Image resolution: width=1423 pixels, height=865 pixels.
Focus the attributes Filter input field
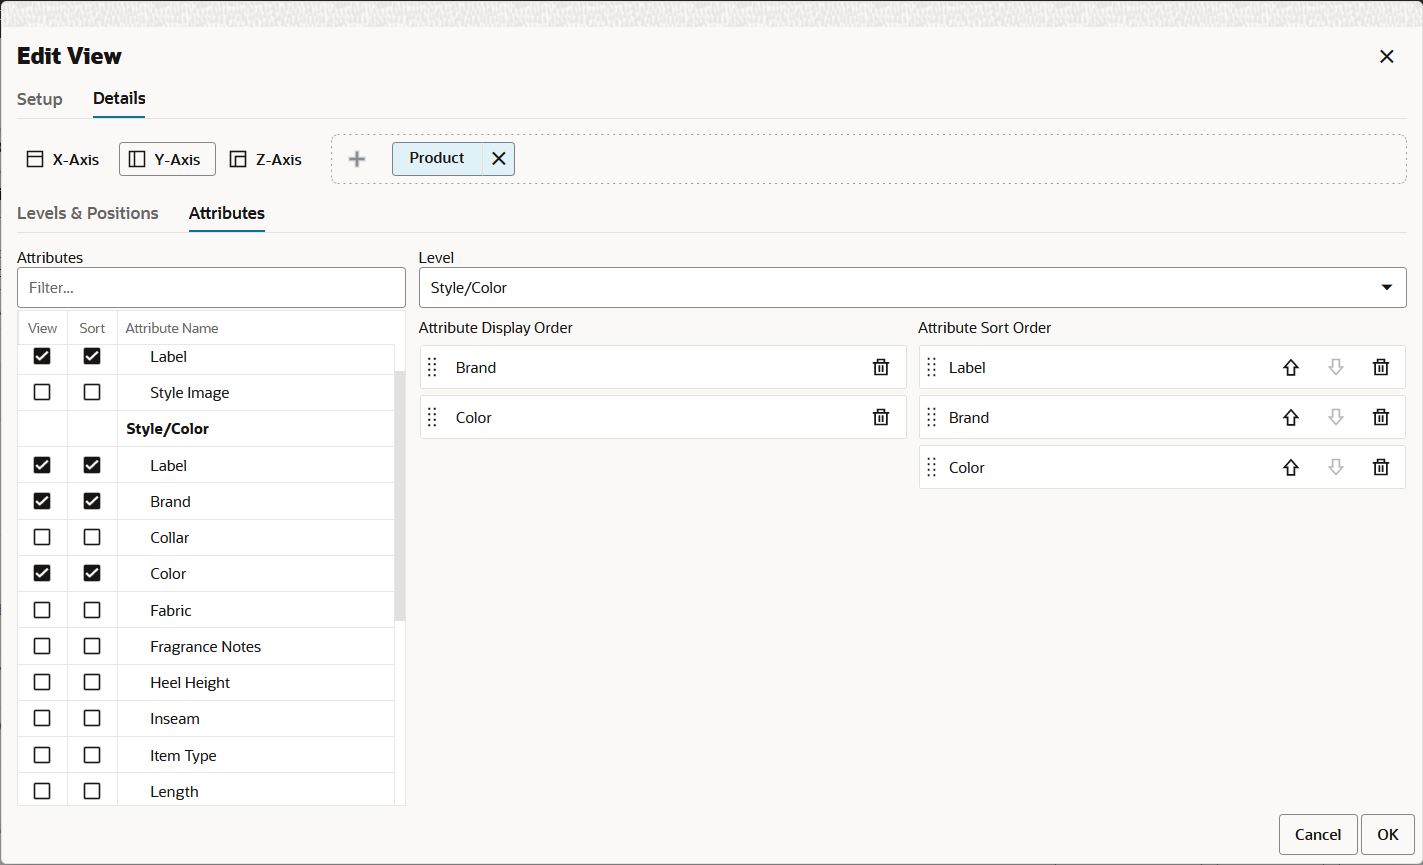211,287
